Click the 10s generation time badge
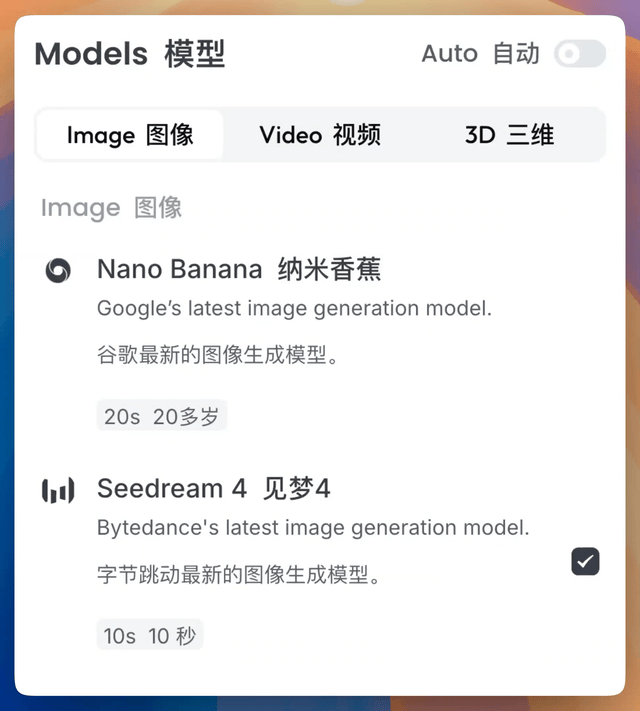Viewport: 640px width, 711px height. (x=150, y=636)
